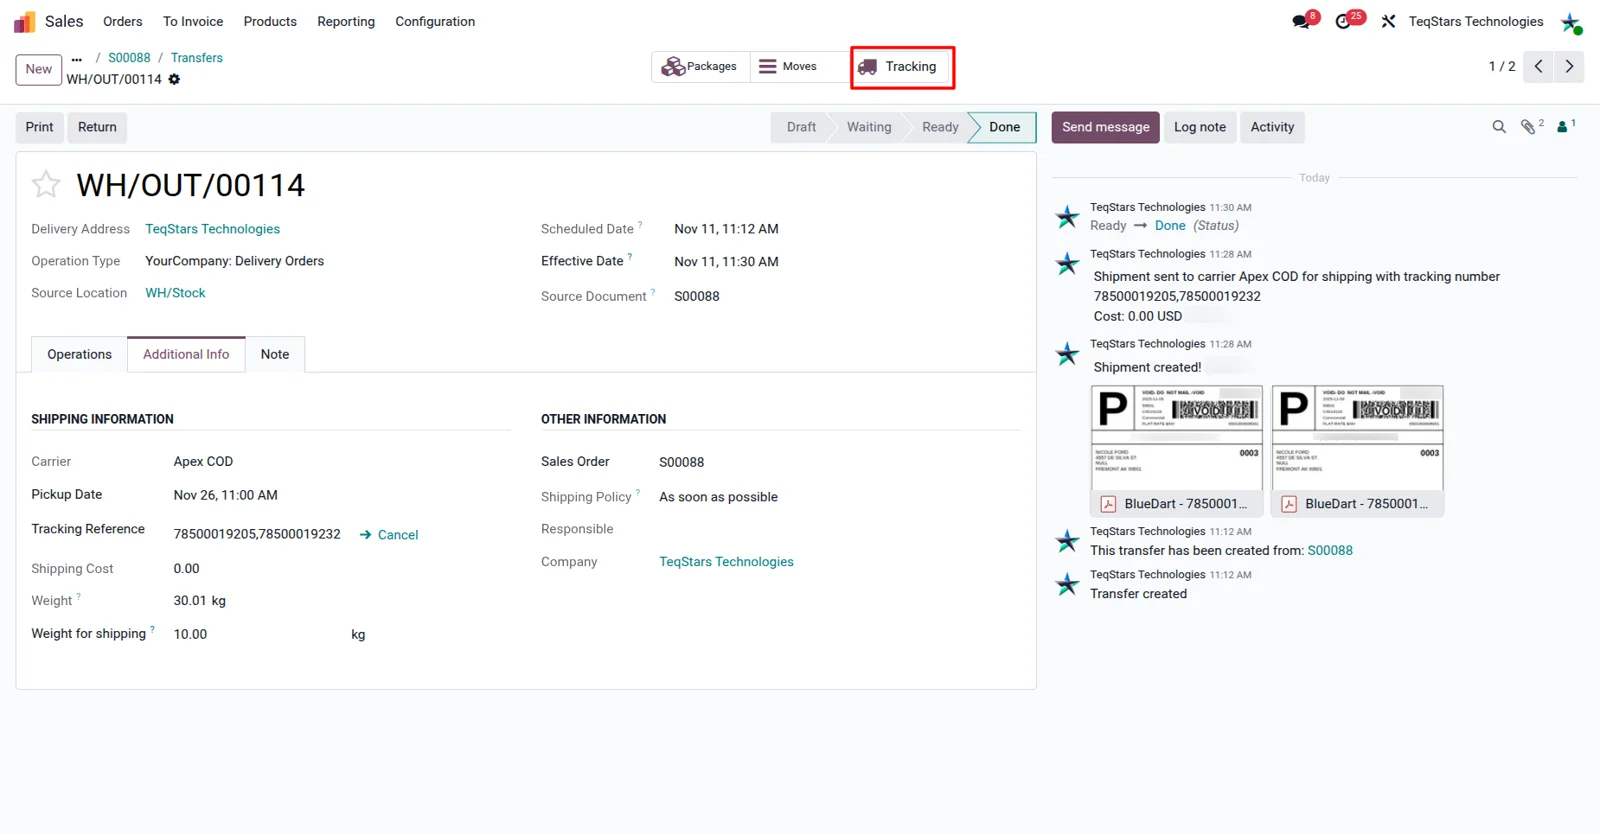Click the gear icon beside WH/OUT/00114
The height and width of the screenshot is (835, 1600).
174,79
